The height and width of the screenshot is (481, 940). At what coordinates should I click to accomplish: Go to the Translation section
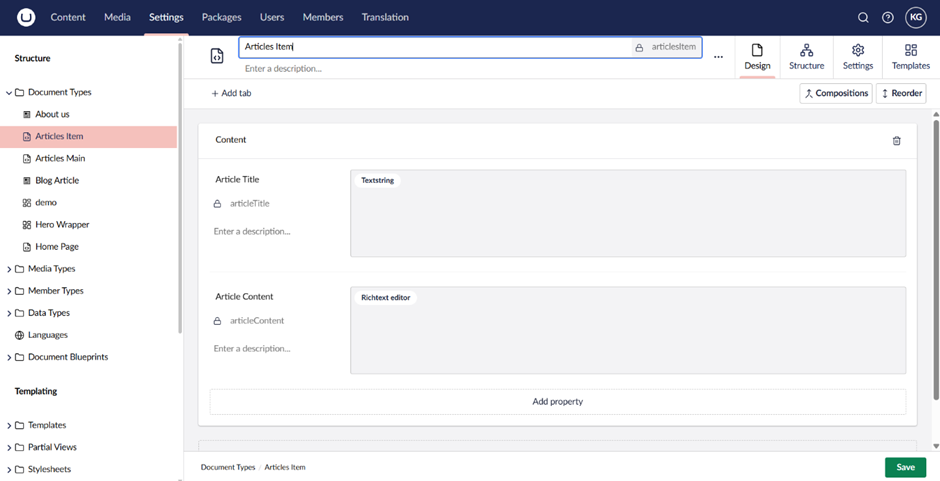(385, 17)
